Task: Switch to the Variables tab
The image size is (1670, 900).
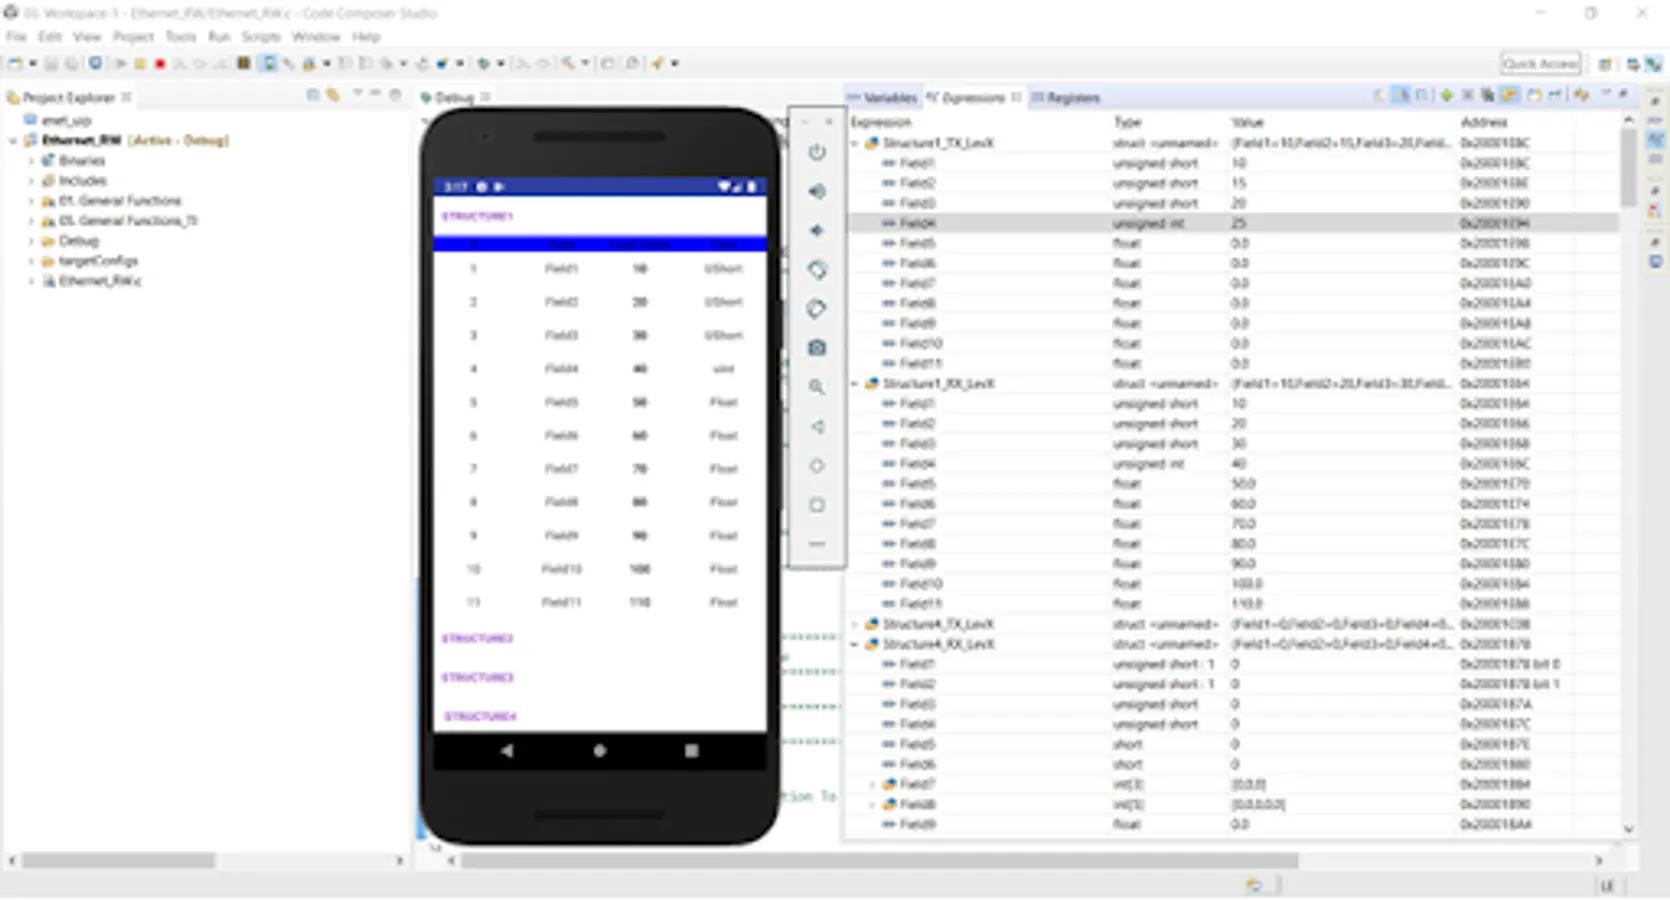Action: tap(882, 97)
